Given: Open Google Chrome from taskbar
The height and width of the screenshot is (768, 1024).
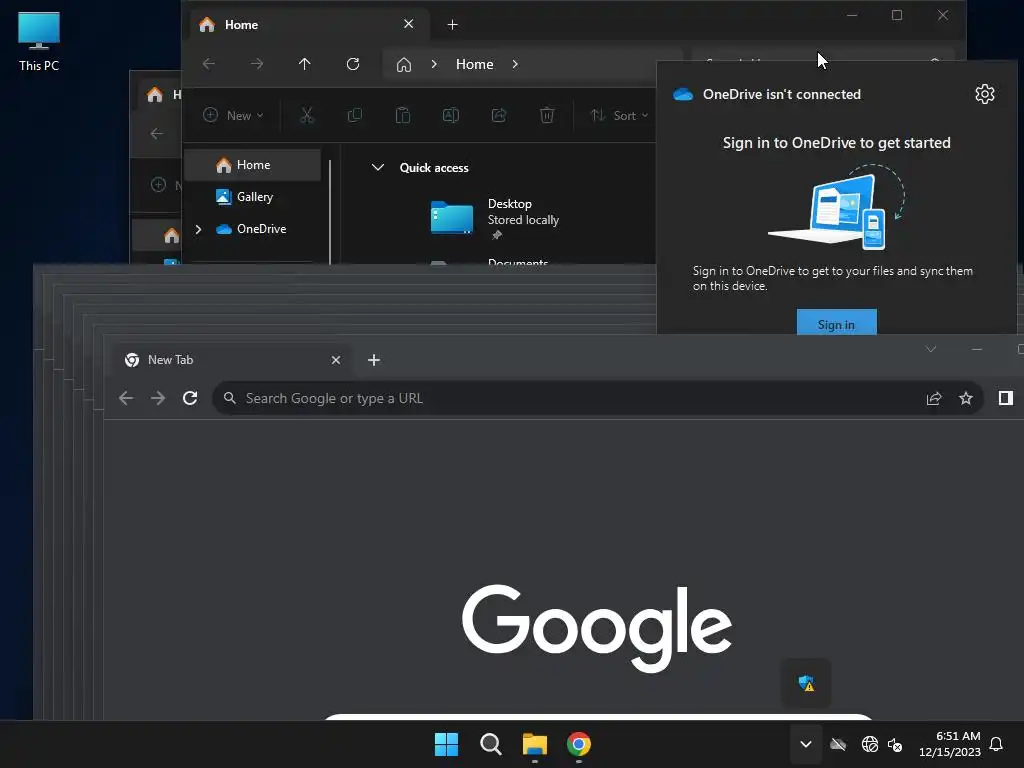Looking at the screenshot, I should click(x=579, y=744).
